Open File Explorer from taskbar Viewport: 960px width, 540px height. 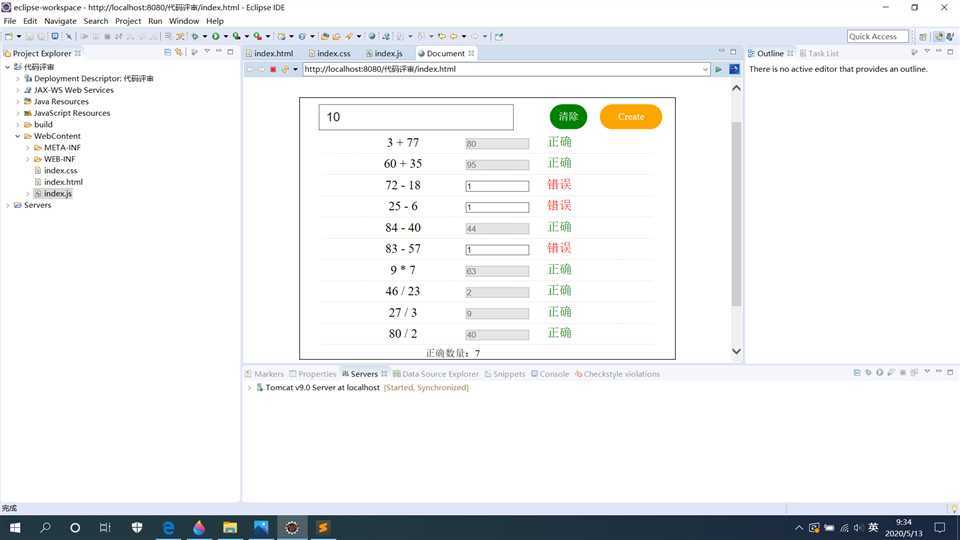pyautogui.click(x=230, y=527)
